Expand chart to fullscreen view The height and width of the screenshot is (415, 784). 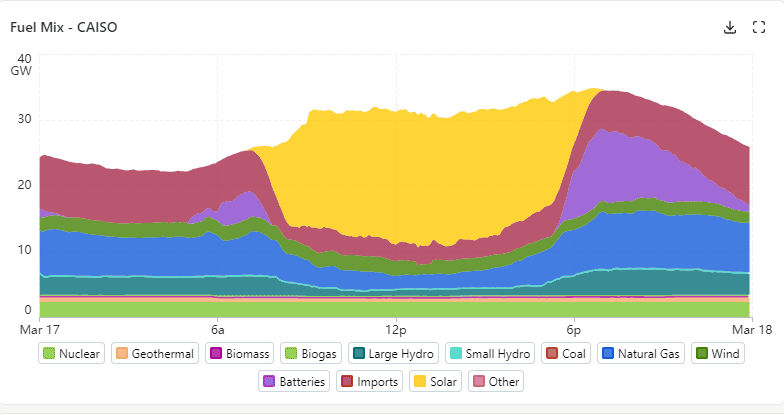point(758,27)
